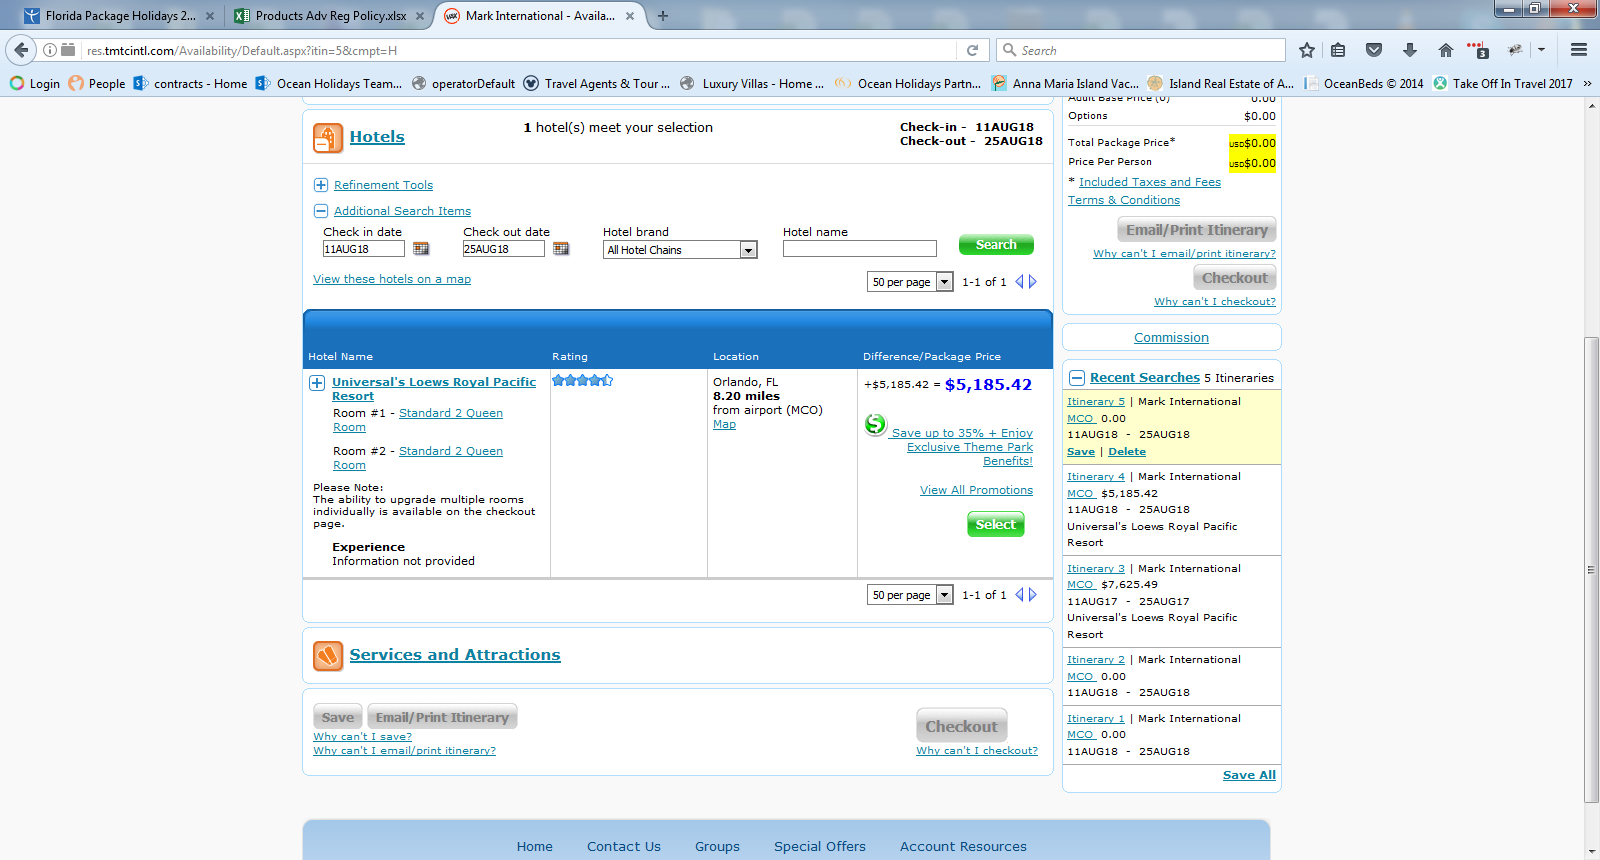
Task: Open the Login bookmark
Action: click(x=35, y=84)
